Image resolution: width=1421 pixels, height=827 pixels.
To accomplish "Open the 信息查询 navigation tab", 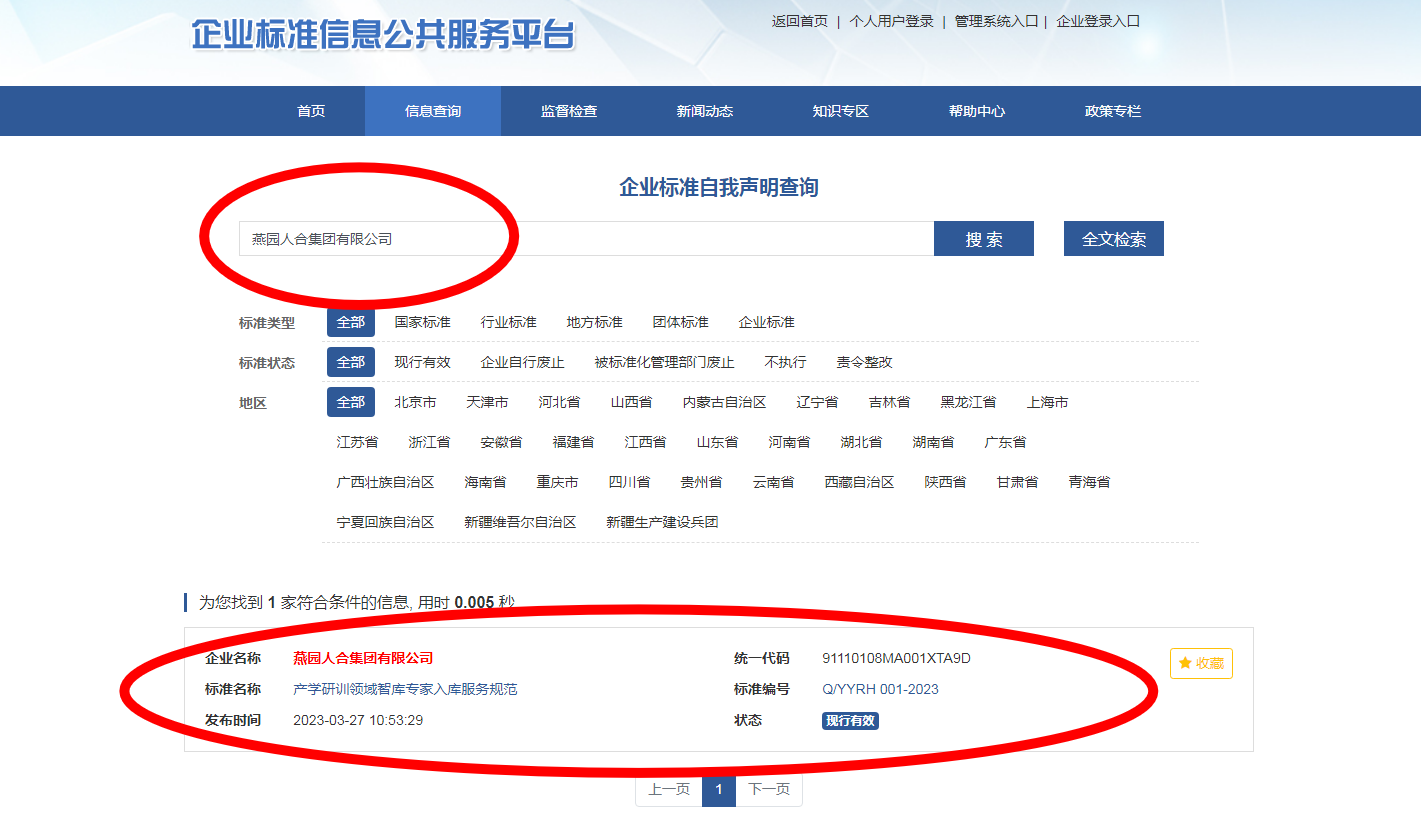I will [x=433, y=111].
